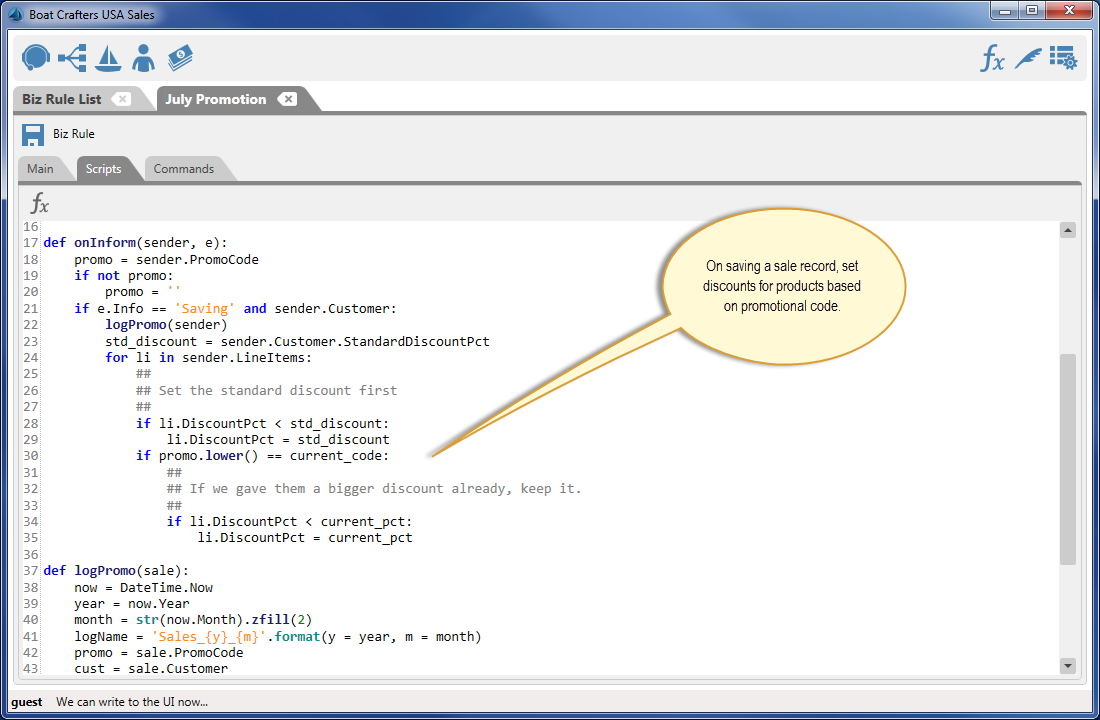
Task: Click the comment about keeping a bigger discount
Action: point(374,488)
